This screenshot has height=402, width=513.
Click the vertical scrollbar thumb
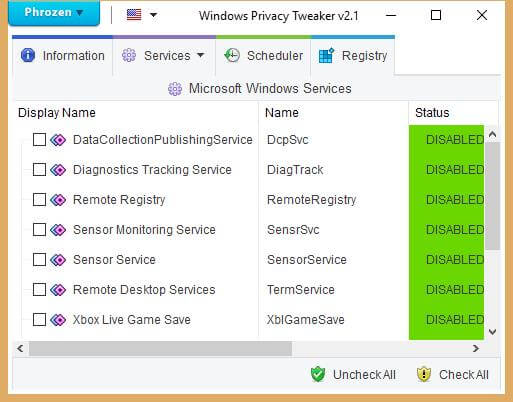tap(492, 196)
